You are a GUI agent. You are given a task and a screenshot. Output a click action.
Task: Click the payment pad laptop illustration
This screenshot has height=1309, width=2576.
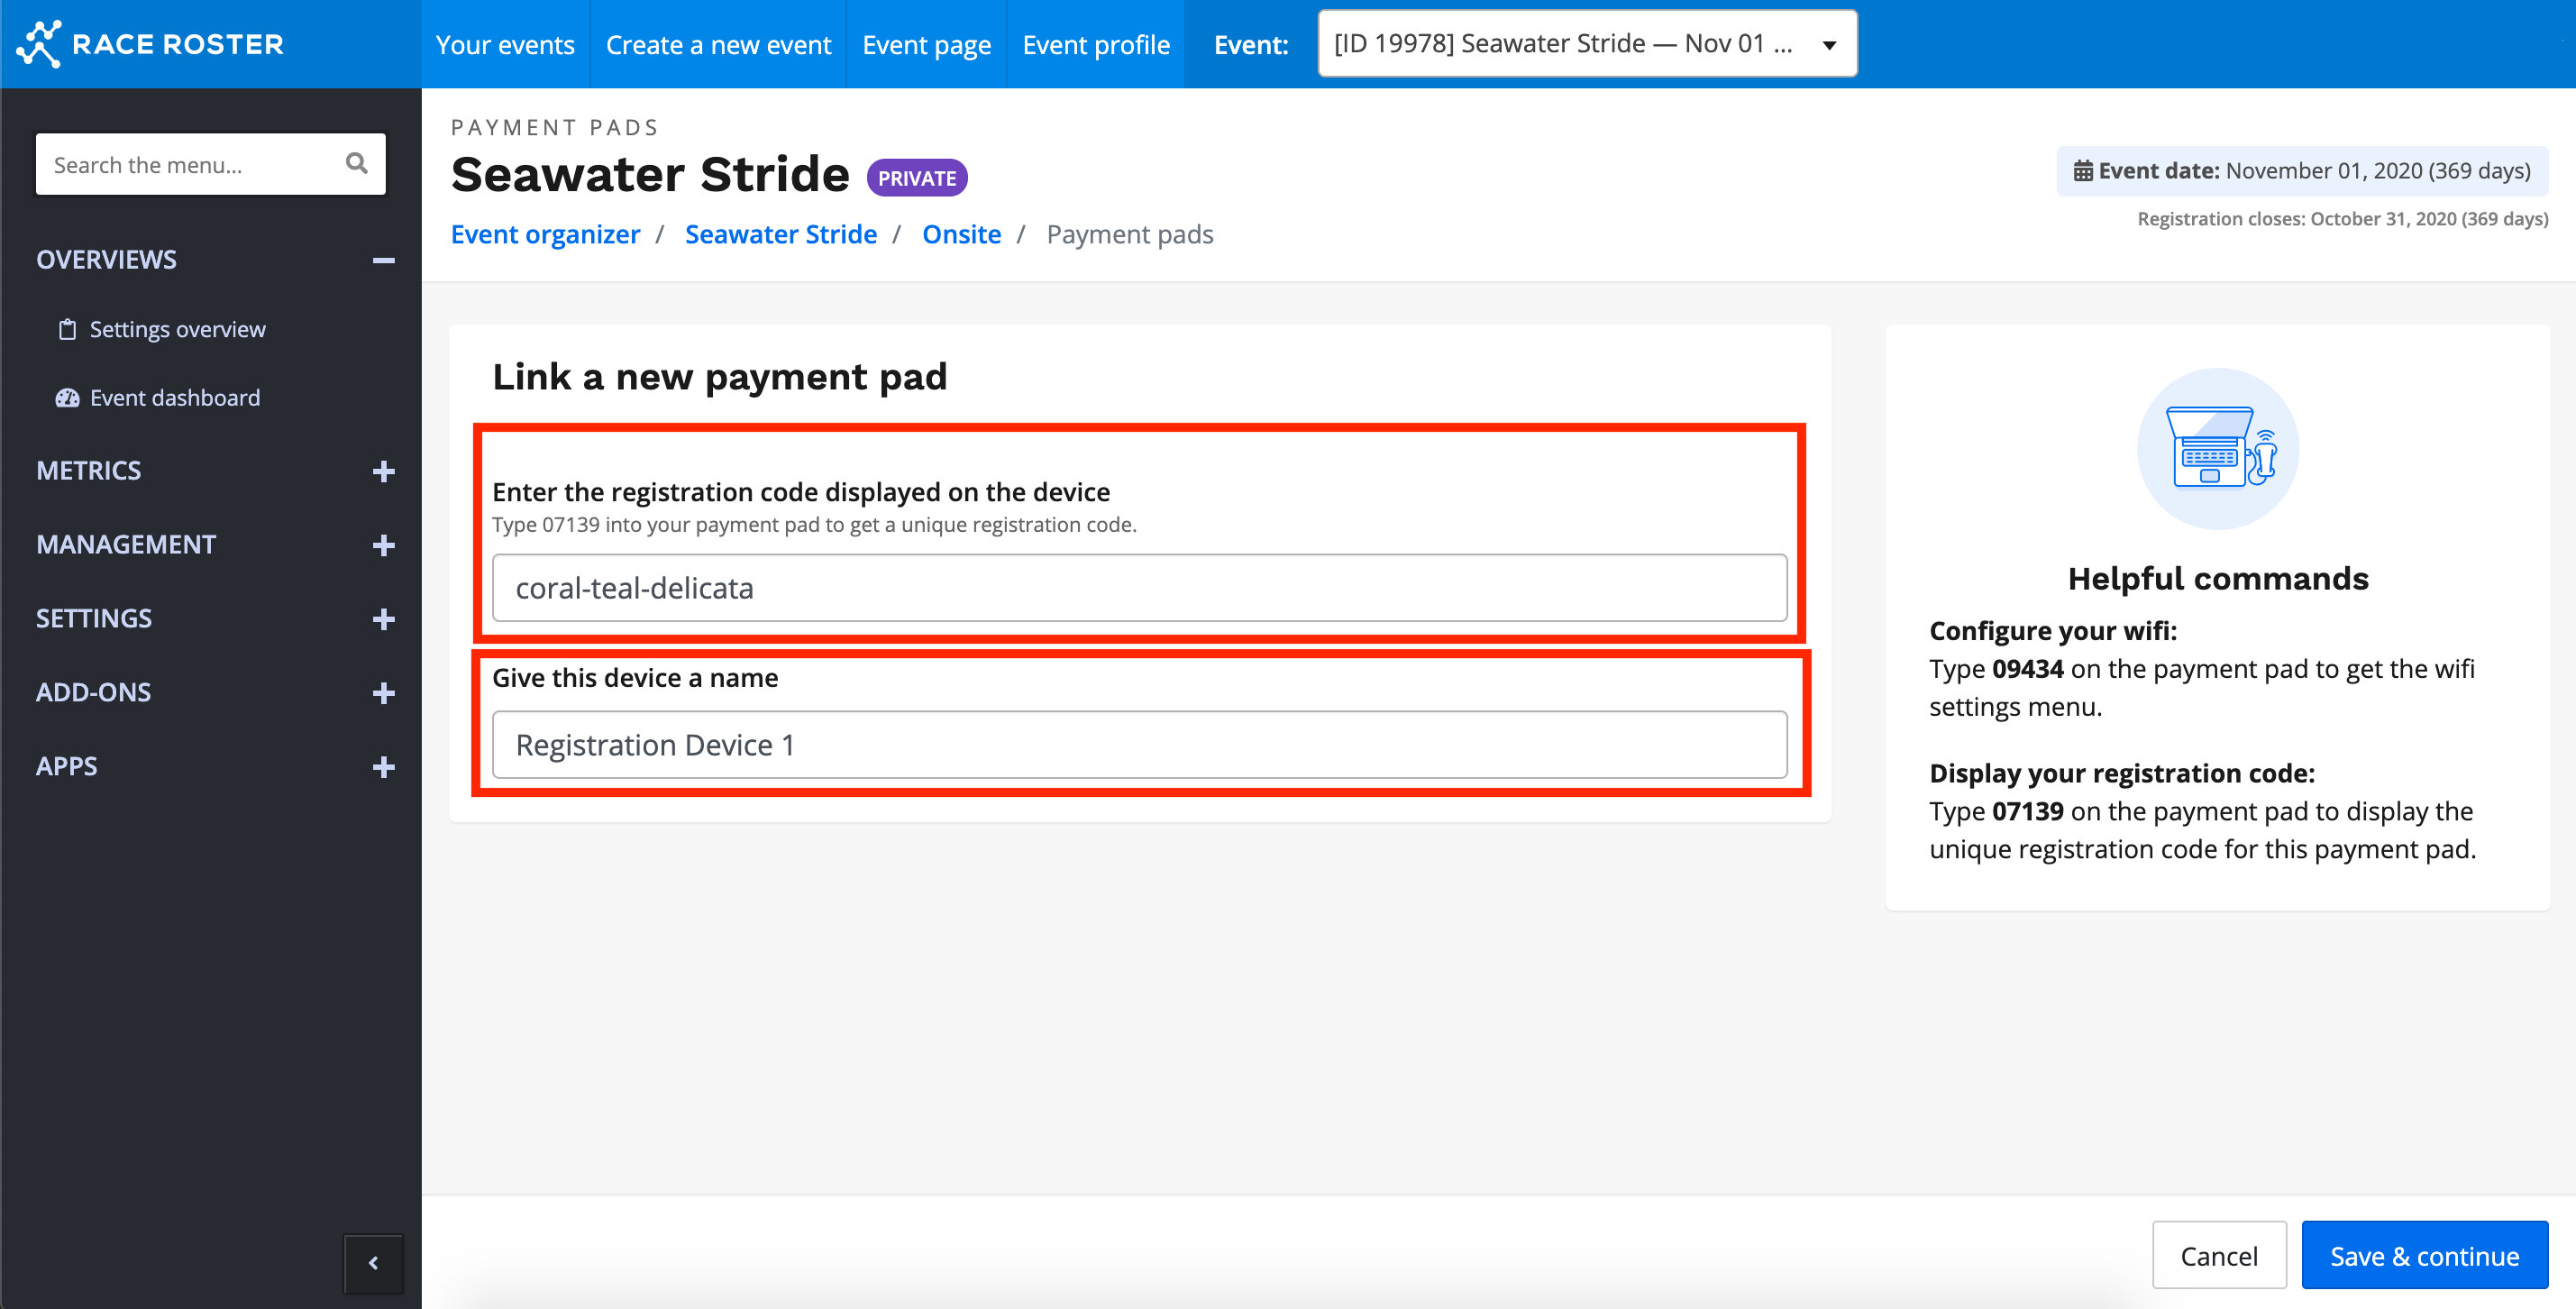coord(2217,449)
